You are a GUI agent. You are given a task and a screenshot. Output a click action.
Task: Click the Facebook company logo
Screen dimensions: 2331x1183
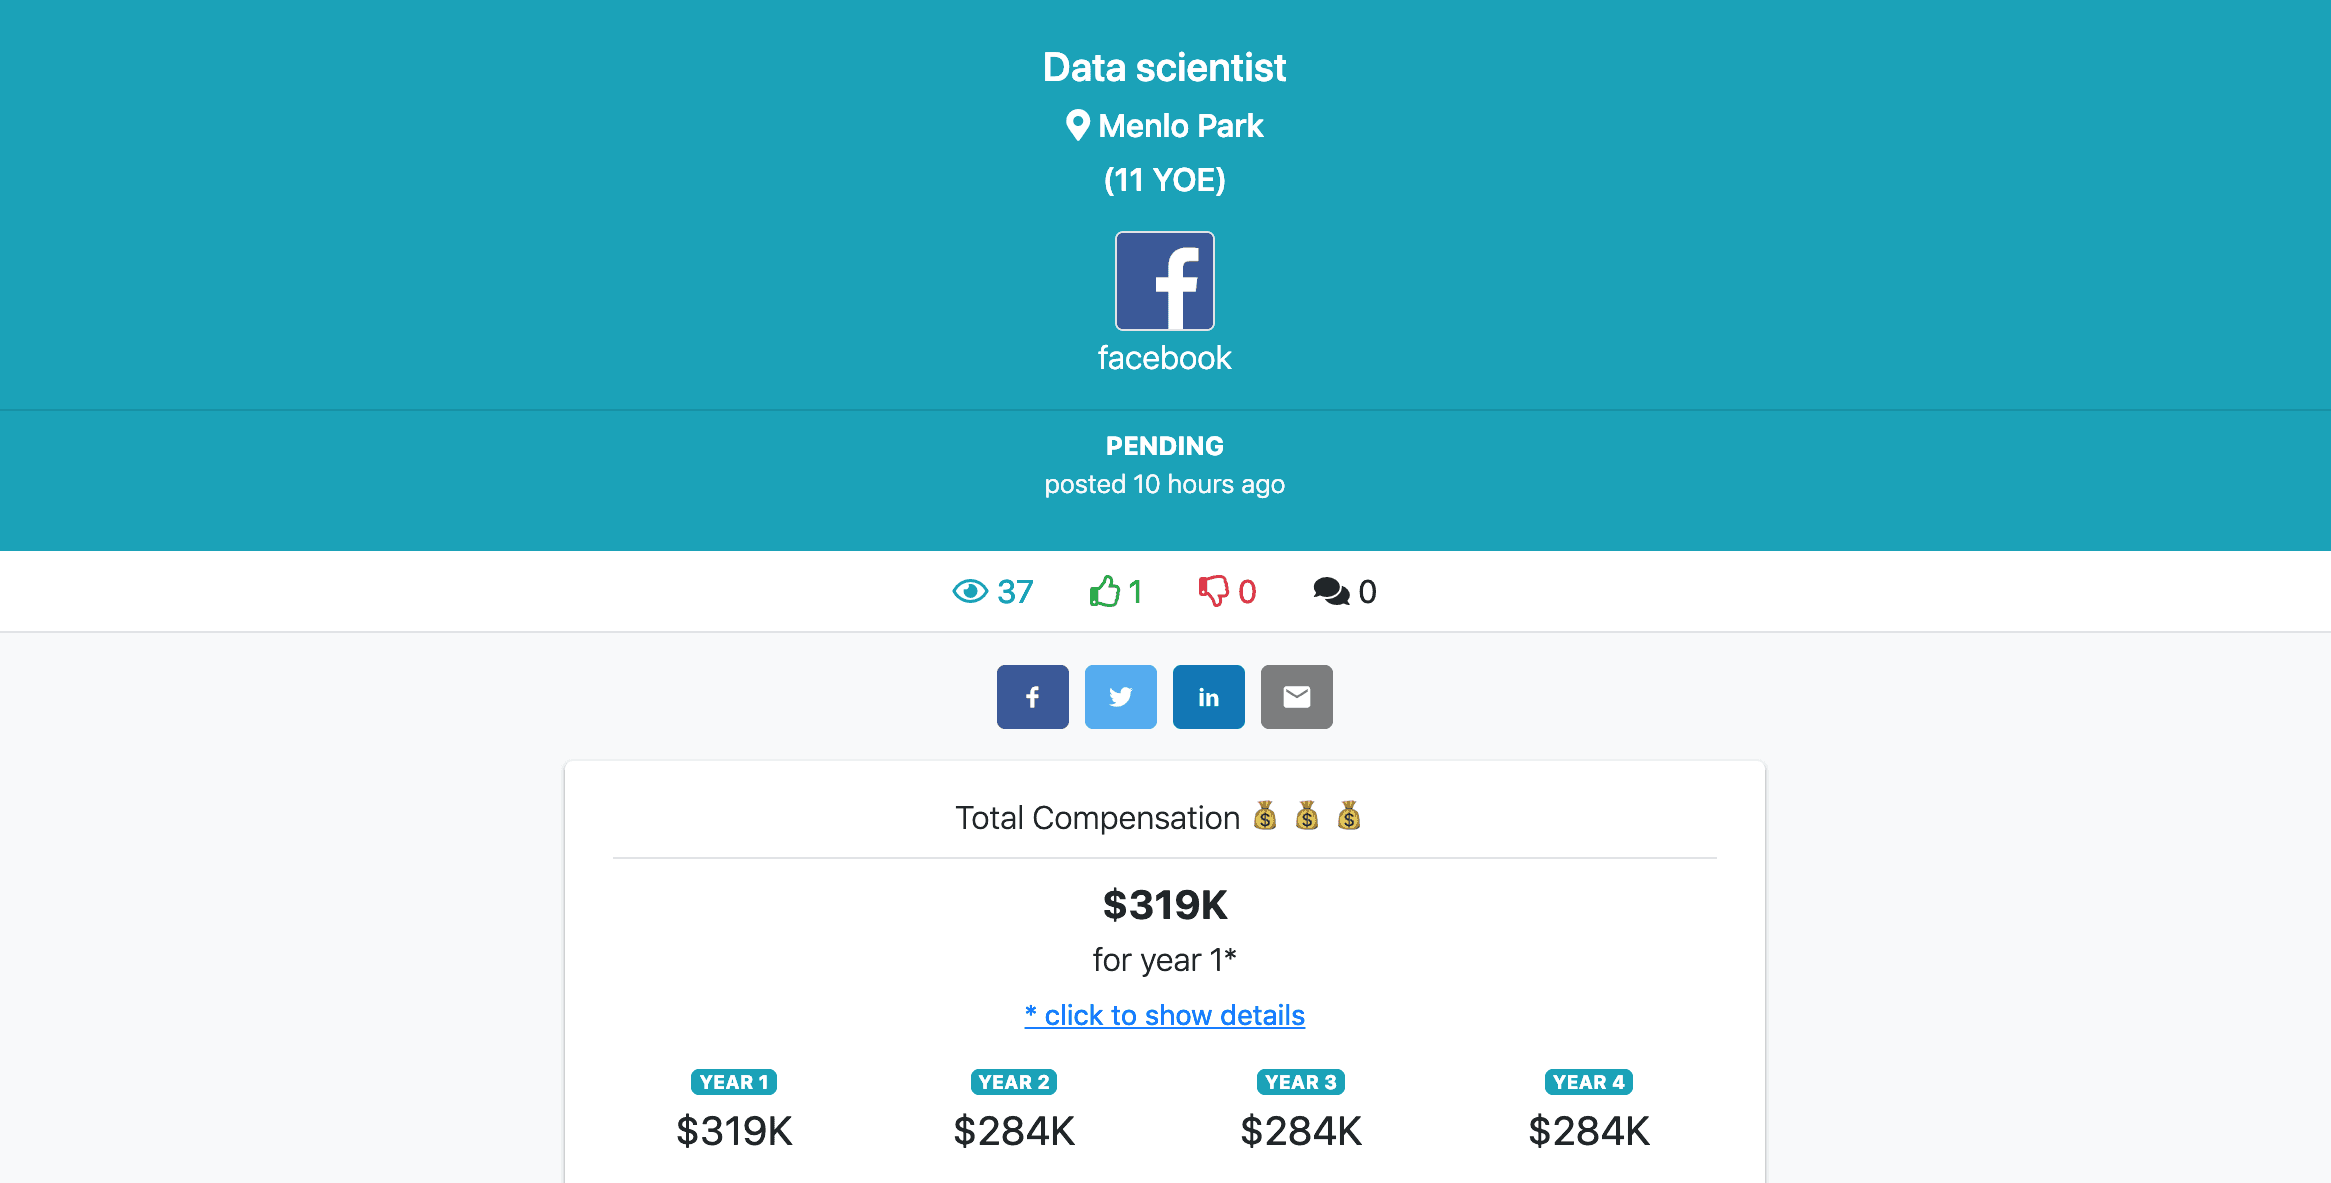(x=1165, y=281)
